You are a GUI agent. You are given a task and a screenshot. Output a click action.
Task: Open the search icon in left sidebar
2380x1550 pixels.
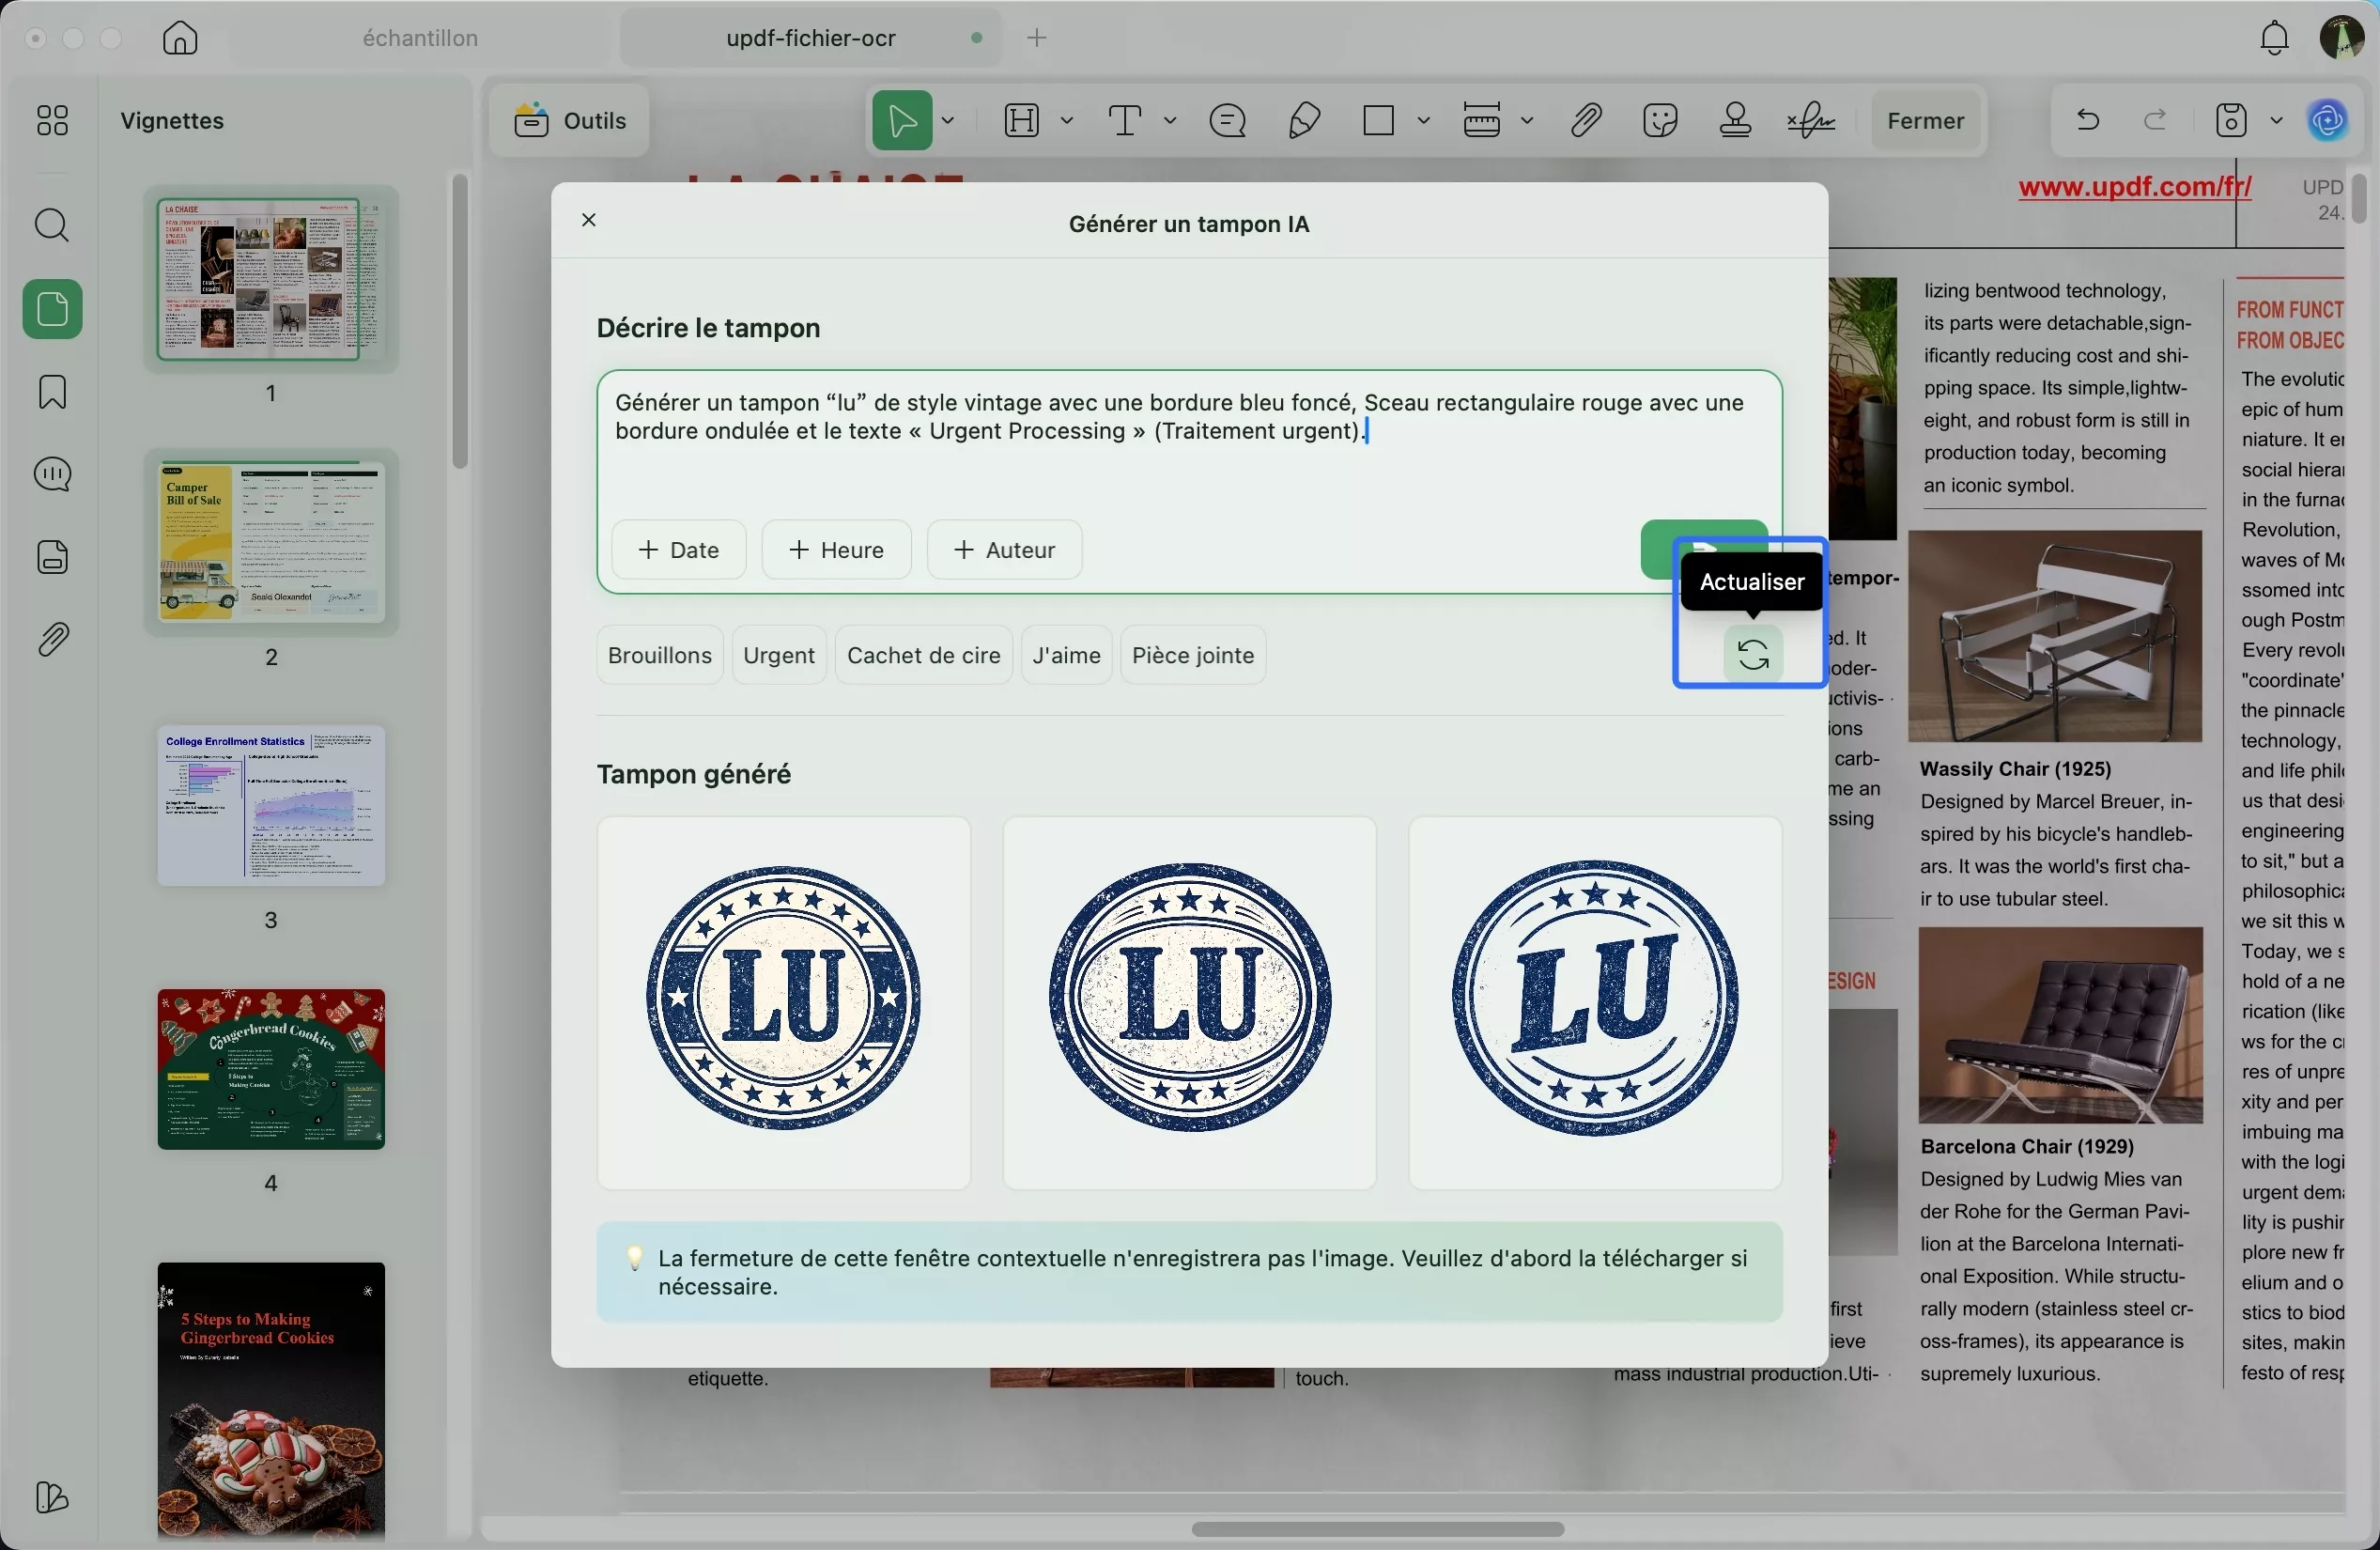pyautogui.click(x=52, y=225)
